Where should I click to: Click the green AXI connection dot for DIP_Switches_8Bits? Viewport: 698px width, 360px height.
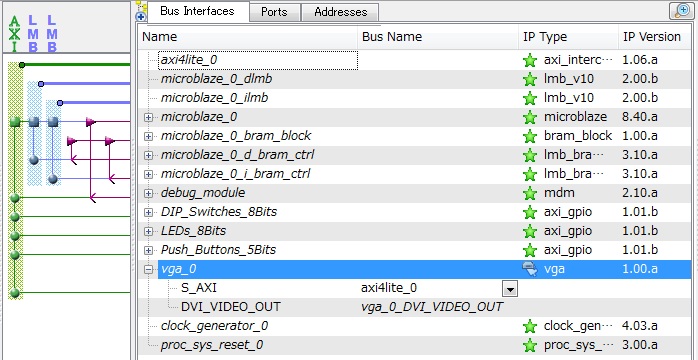(x=15, y=217)
